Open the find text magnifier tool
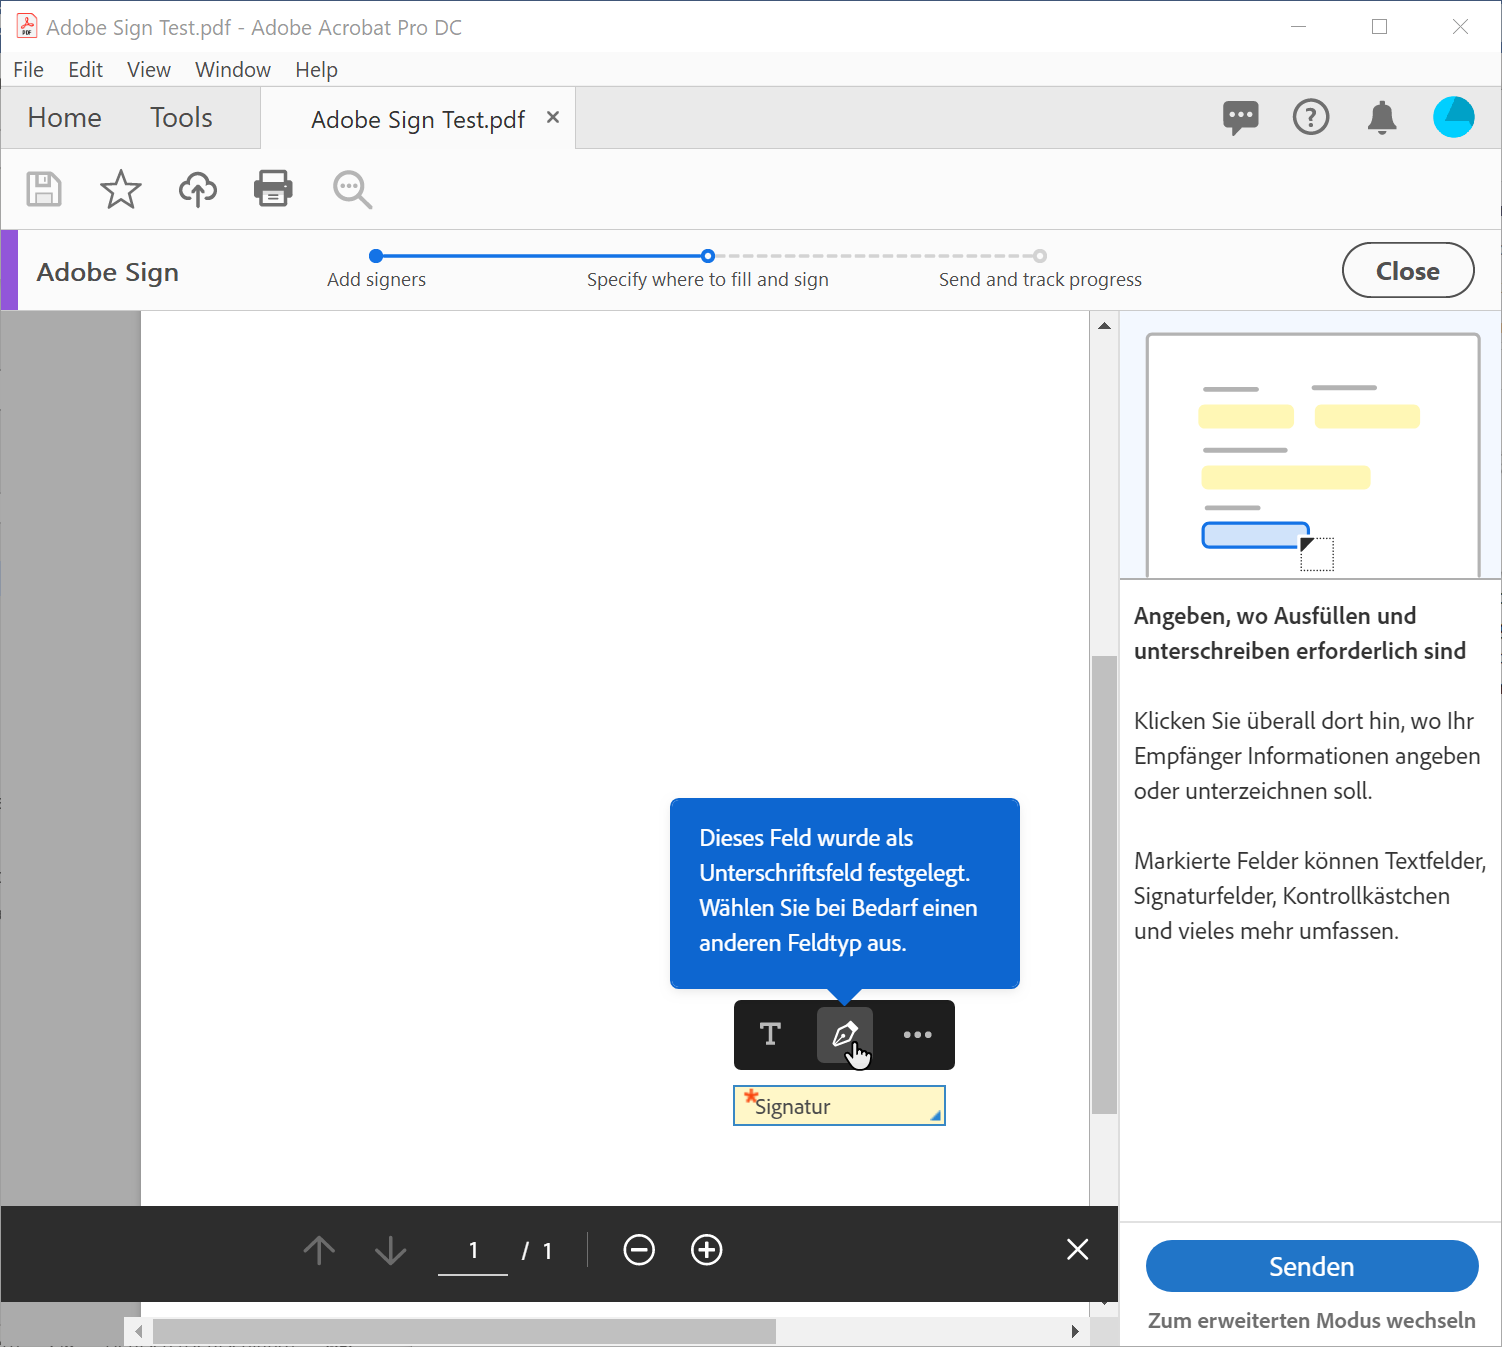The image size is (1502, 1347). tap(352, 189)
